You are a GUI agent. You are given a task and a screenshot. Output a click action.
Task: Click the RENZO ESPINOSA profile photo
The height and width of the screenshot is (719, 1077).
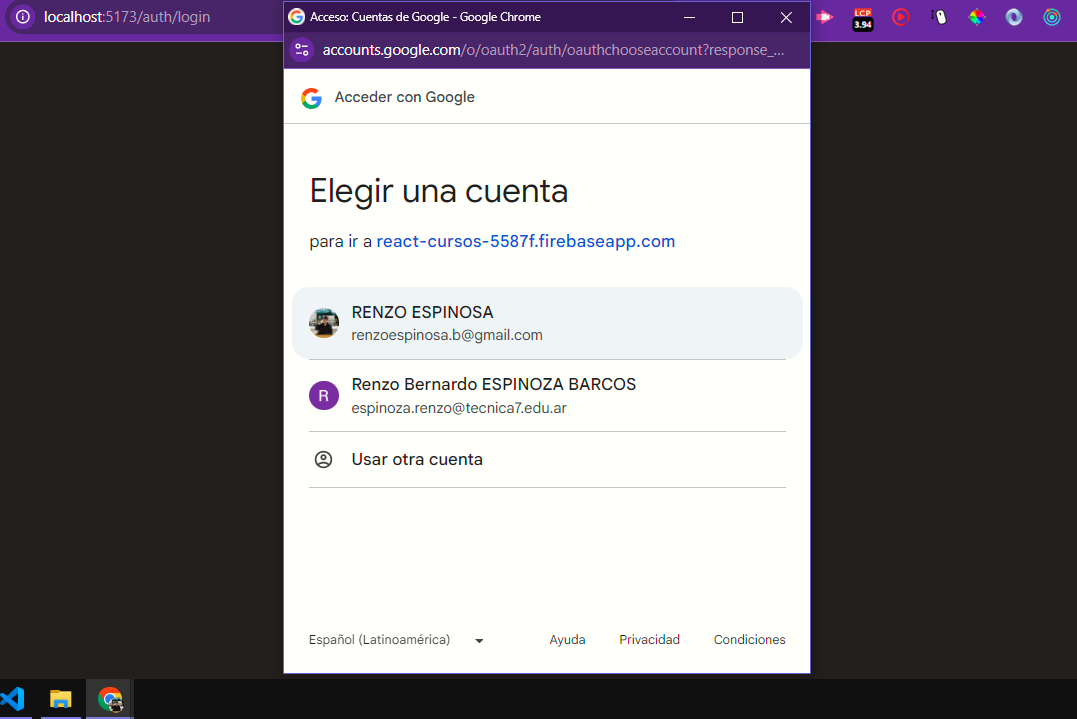click(324, 323)
